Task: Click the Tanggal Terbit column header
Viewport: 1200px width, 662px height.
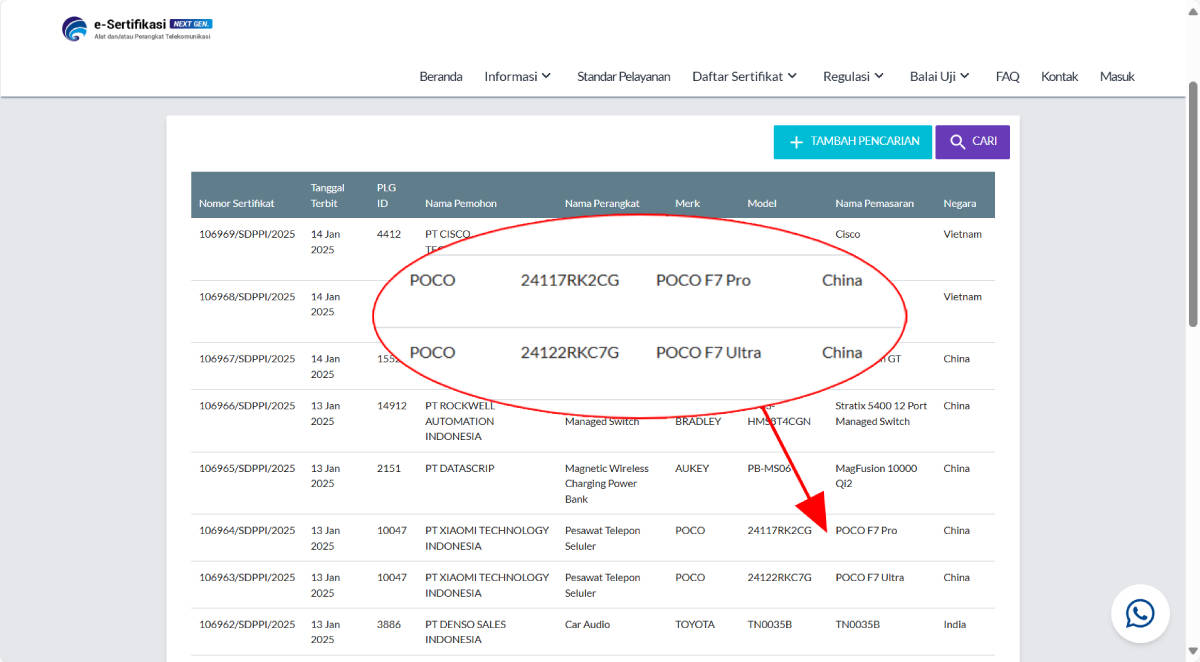Action: point(328,195)
